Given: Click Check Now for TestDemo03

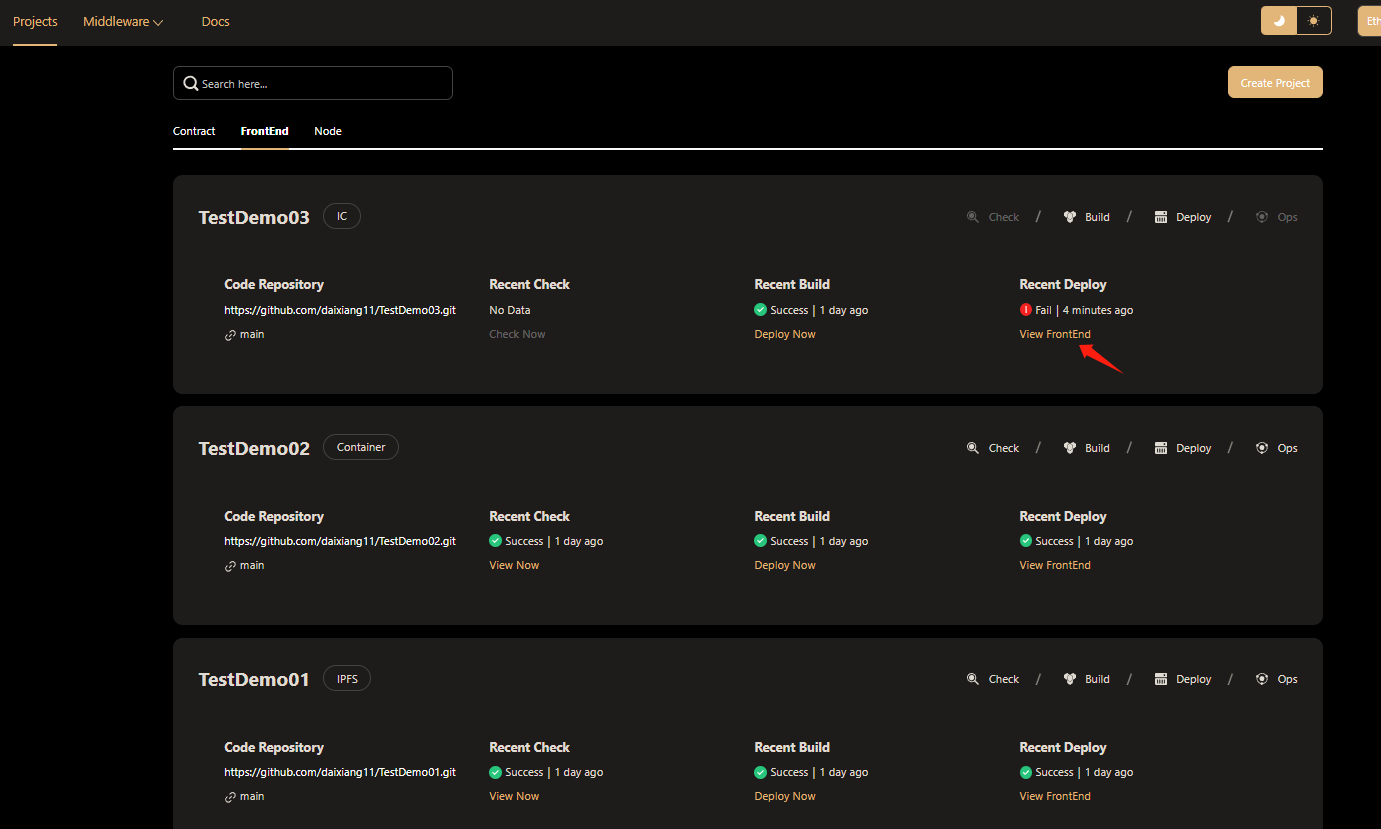Looking at the screenshot, I should 517,334.
